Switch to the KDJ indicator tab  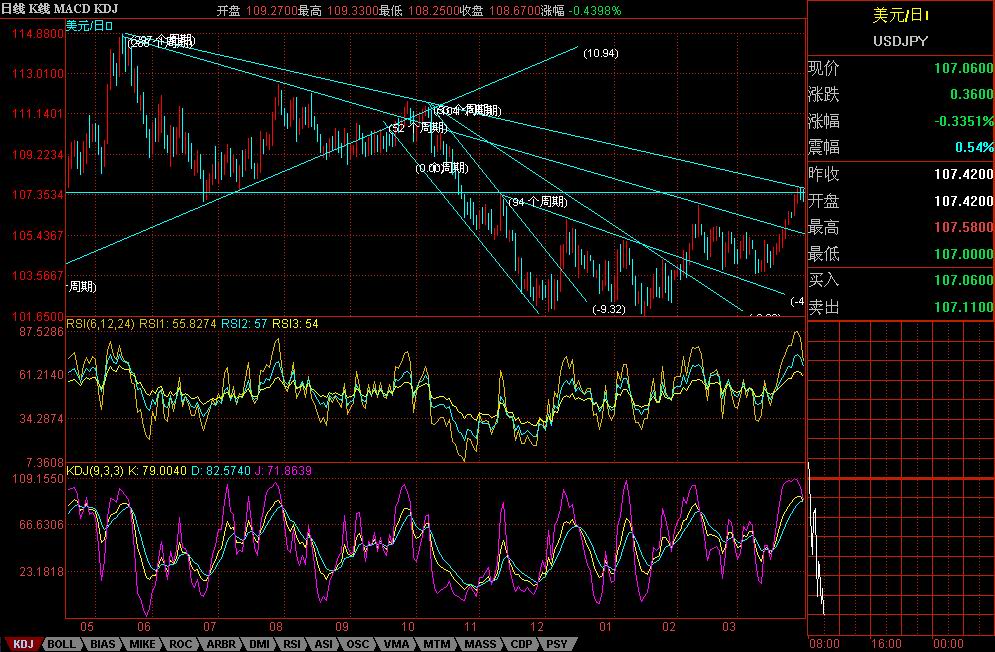(x=22, y=644)
